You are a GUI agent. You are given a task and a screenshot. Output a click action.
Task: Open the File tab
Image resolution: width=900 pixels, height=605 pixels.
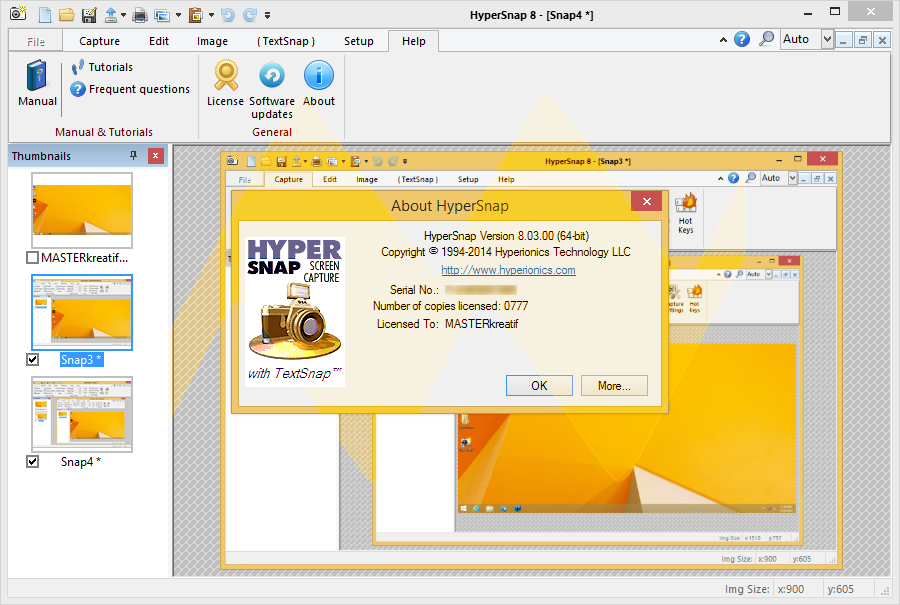click(36, 41)
